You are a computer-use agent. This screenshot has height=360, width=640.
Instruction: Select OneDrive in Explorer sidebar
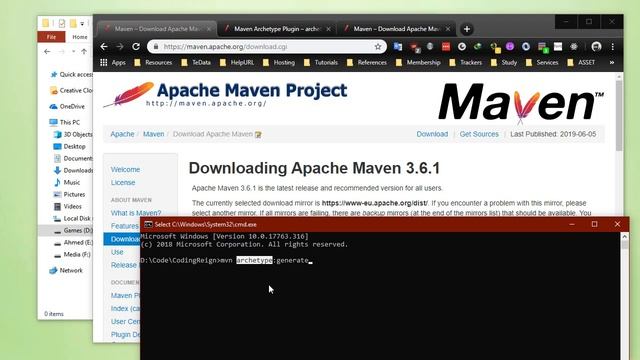[x=67, y=107]
